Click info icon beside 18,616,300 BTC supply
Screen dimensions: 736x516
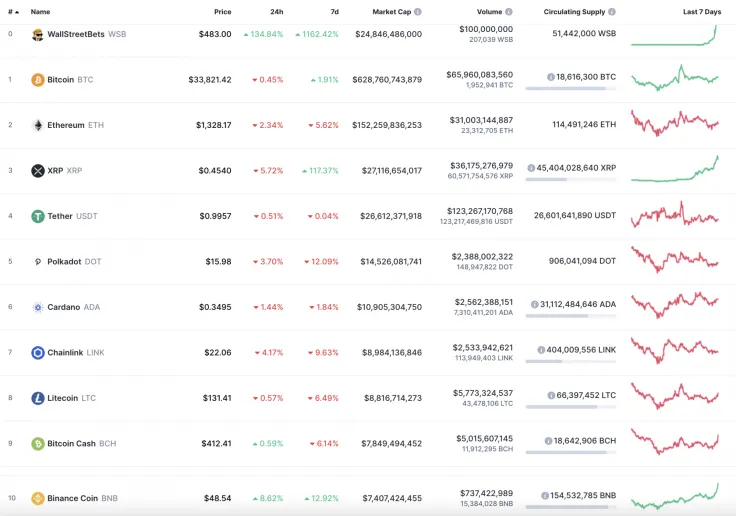tap(551, 77)
